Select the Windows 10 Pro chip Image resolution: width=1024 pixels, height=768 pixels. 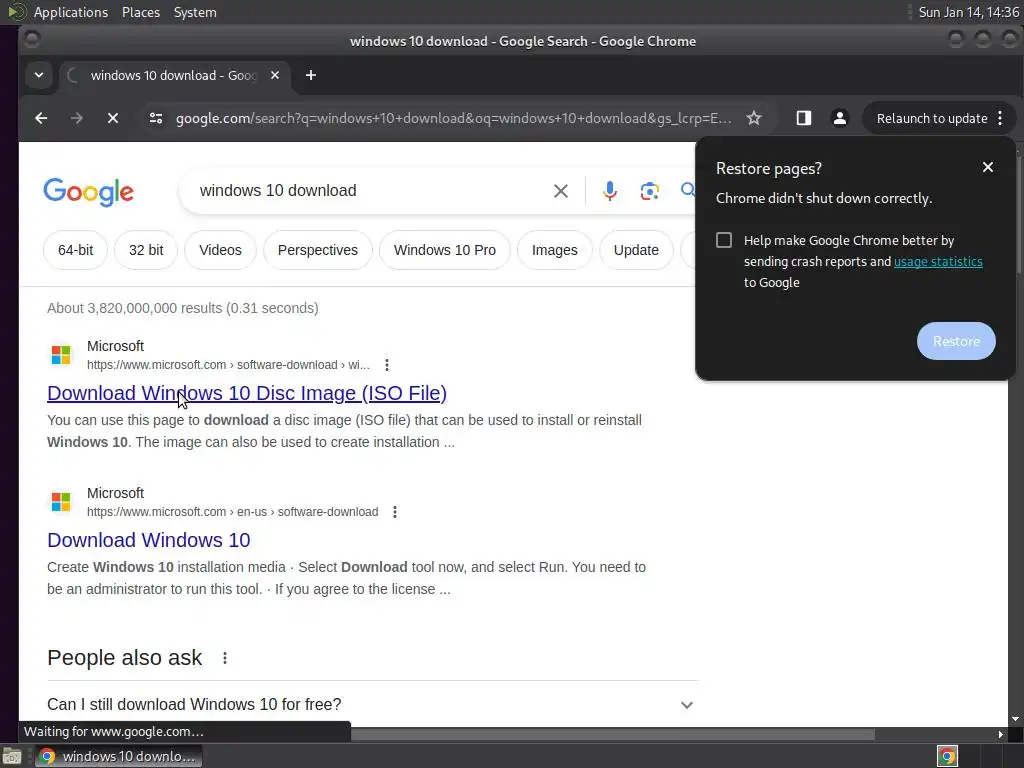coord(445,250)
